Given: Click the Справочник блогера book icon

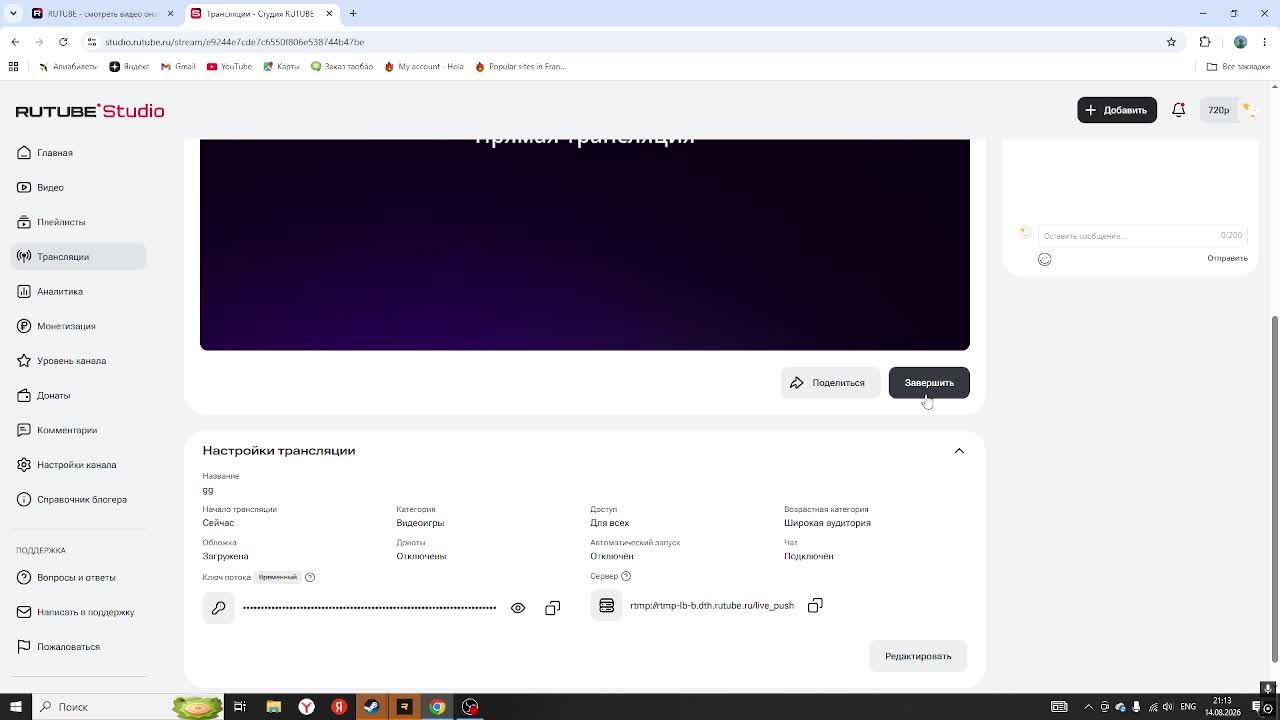Looking at the screenshot, I should pyautogui.click(x=24, y=499).
